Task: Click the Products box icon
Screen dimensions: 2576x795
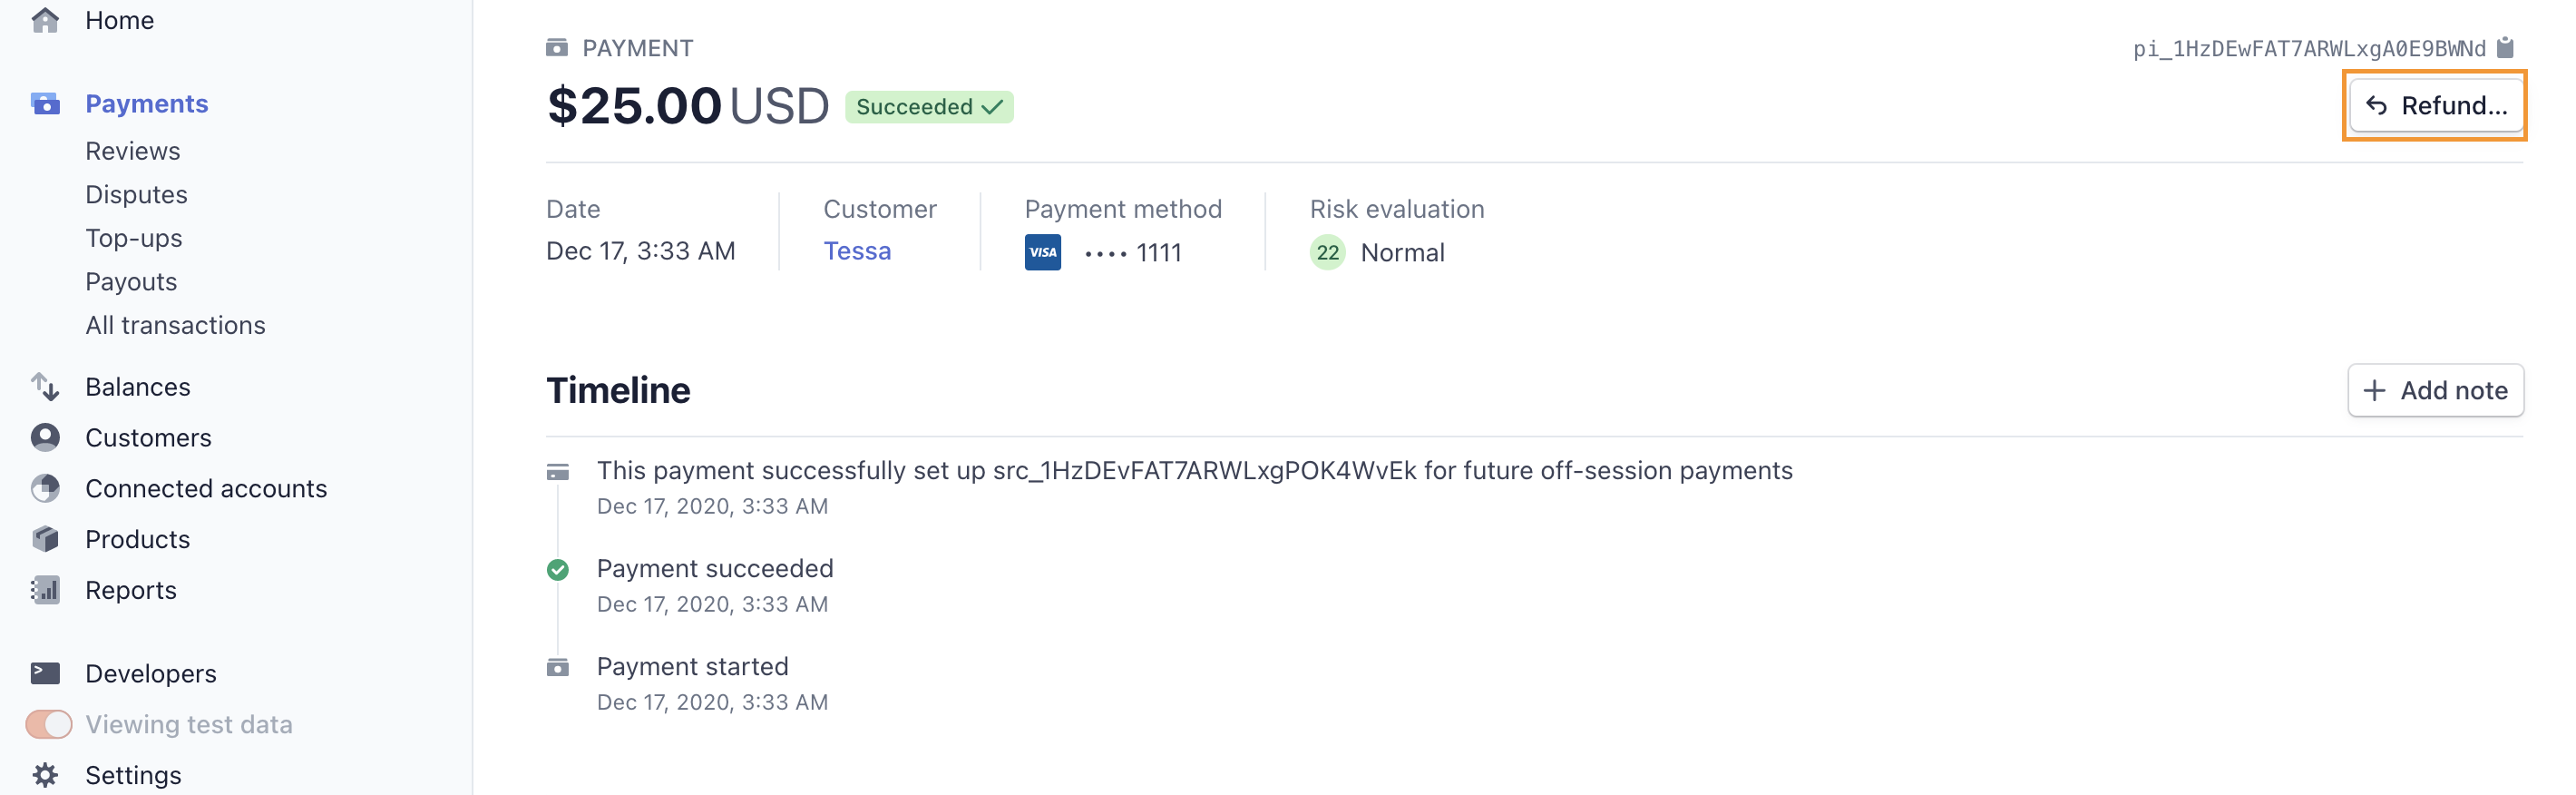Action: 45,540
